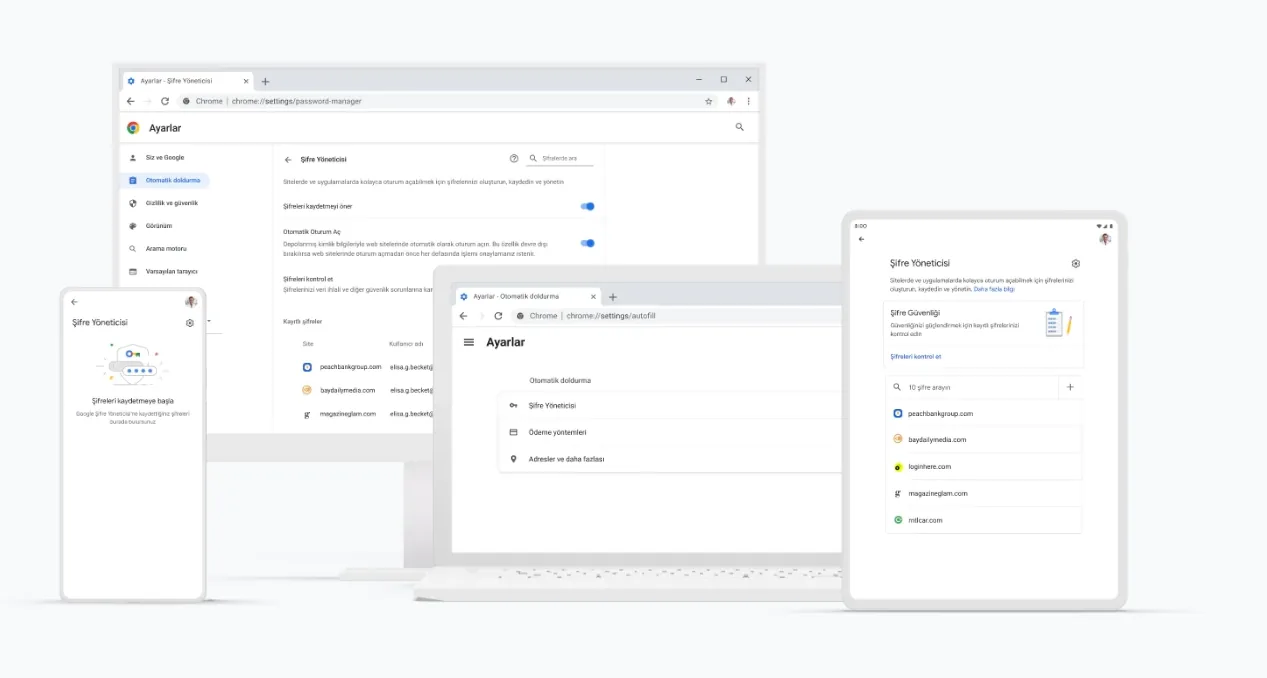Viewport: 1267px width, 678px height.
Task: Tap plus icon to add password on tablet
Action: [1070, 387]
